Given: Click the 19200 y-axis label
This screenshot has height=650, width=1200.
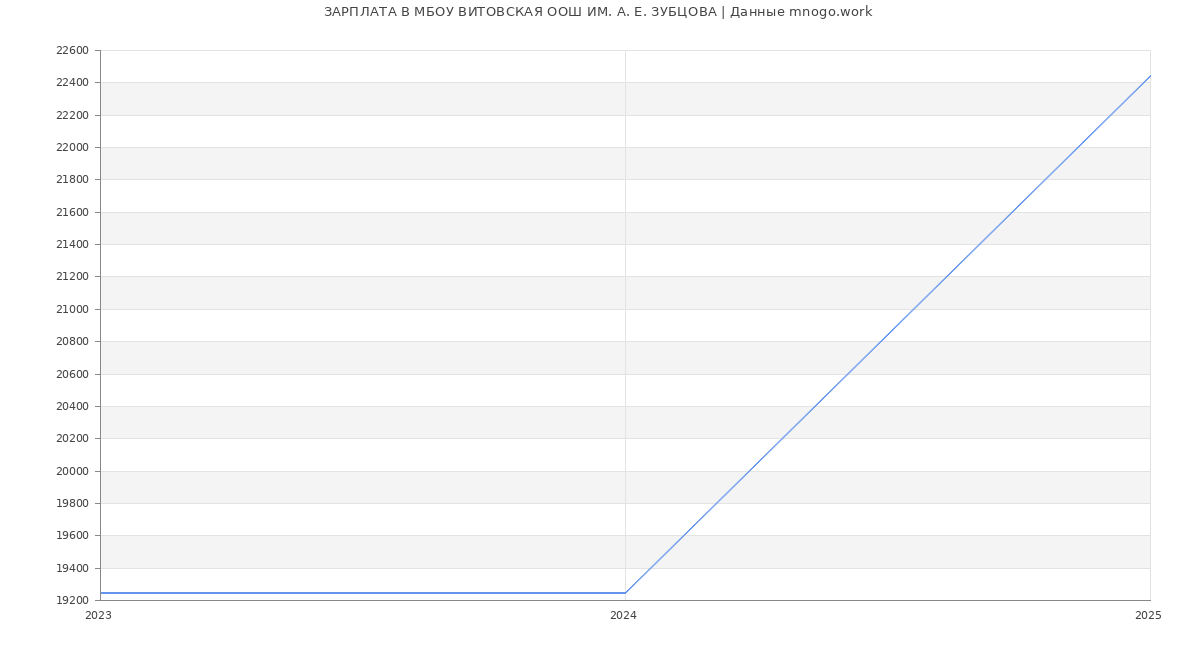Looking at the screenshot, I should 72,600.
